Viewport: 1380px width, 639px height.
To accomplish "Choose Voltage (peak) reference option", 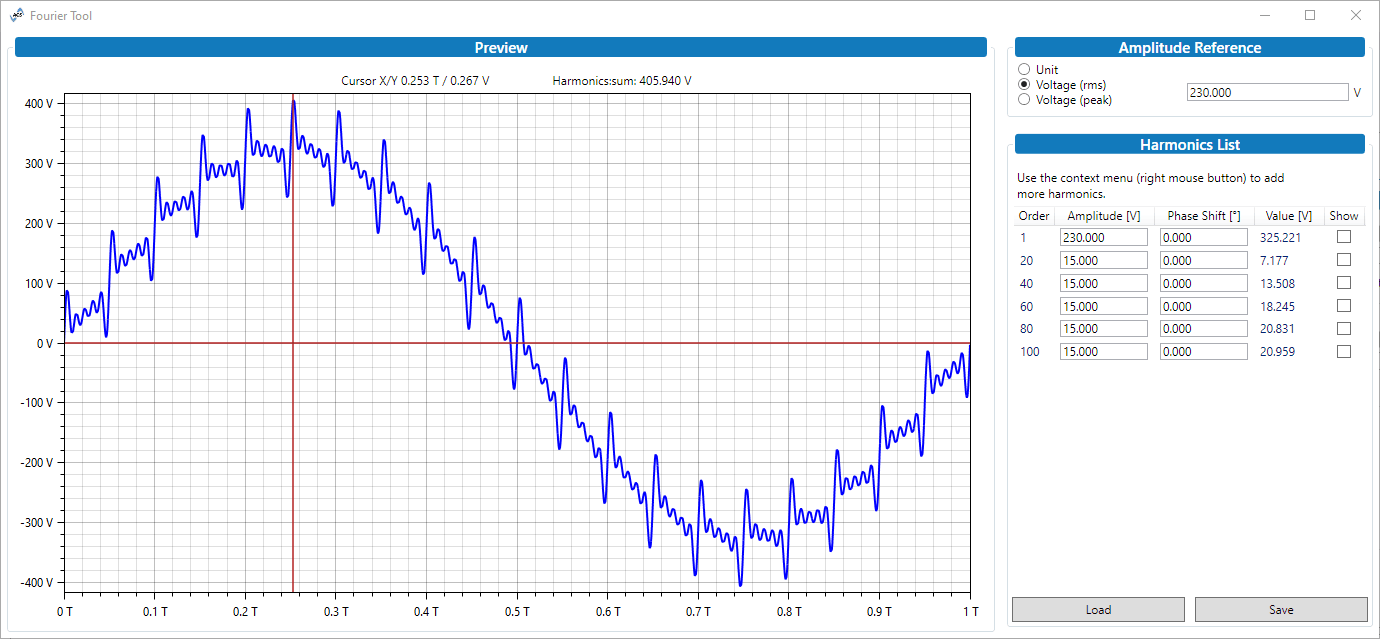I will click(x=1023, y=100).
